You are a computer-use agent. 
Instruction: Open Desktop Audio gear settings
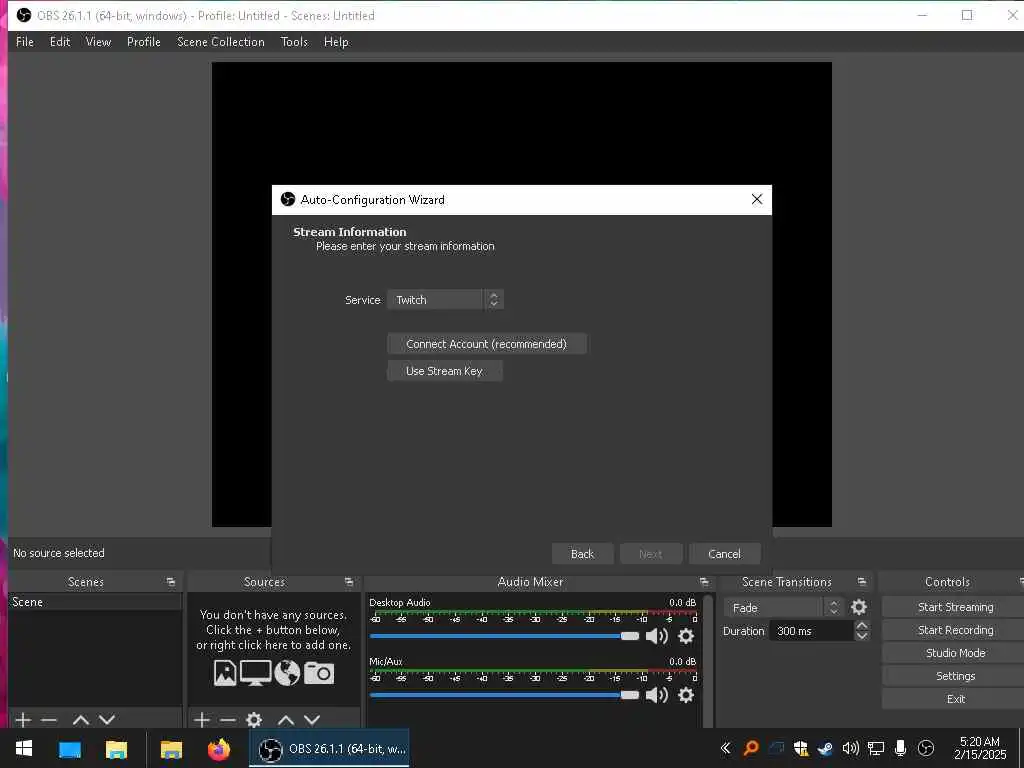pyautogui.click(x=686, y=636)
